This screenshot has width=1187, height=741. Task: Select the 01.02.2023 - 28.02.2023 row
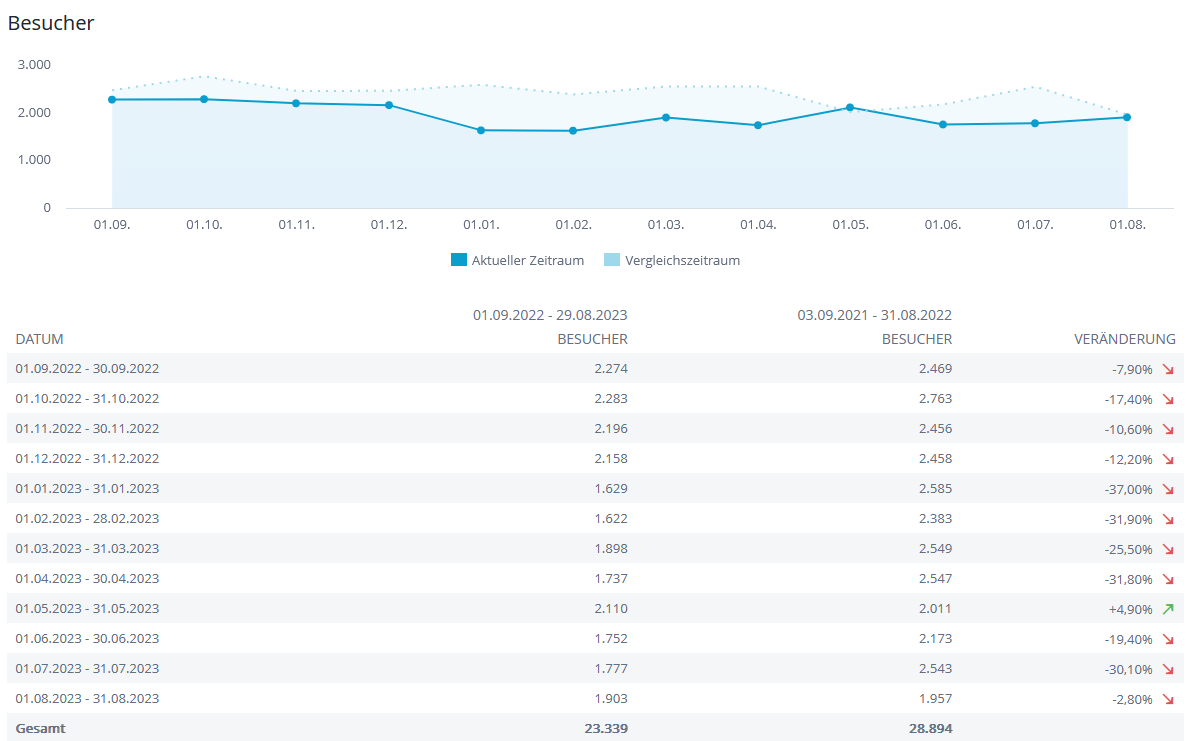[x=87, y=519]
